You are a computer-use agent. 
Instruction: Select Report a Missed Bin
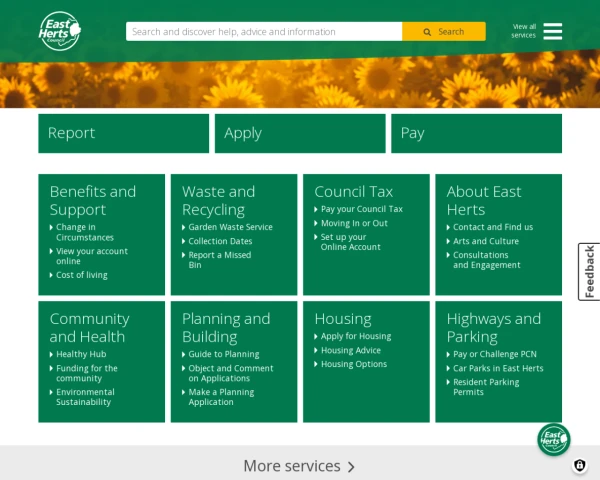220,260
